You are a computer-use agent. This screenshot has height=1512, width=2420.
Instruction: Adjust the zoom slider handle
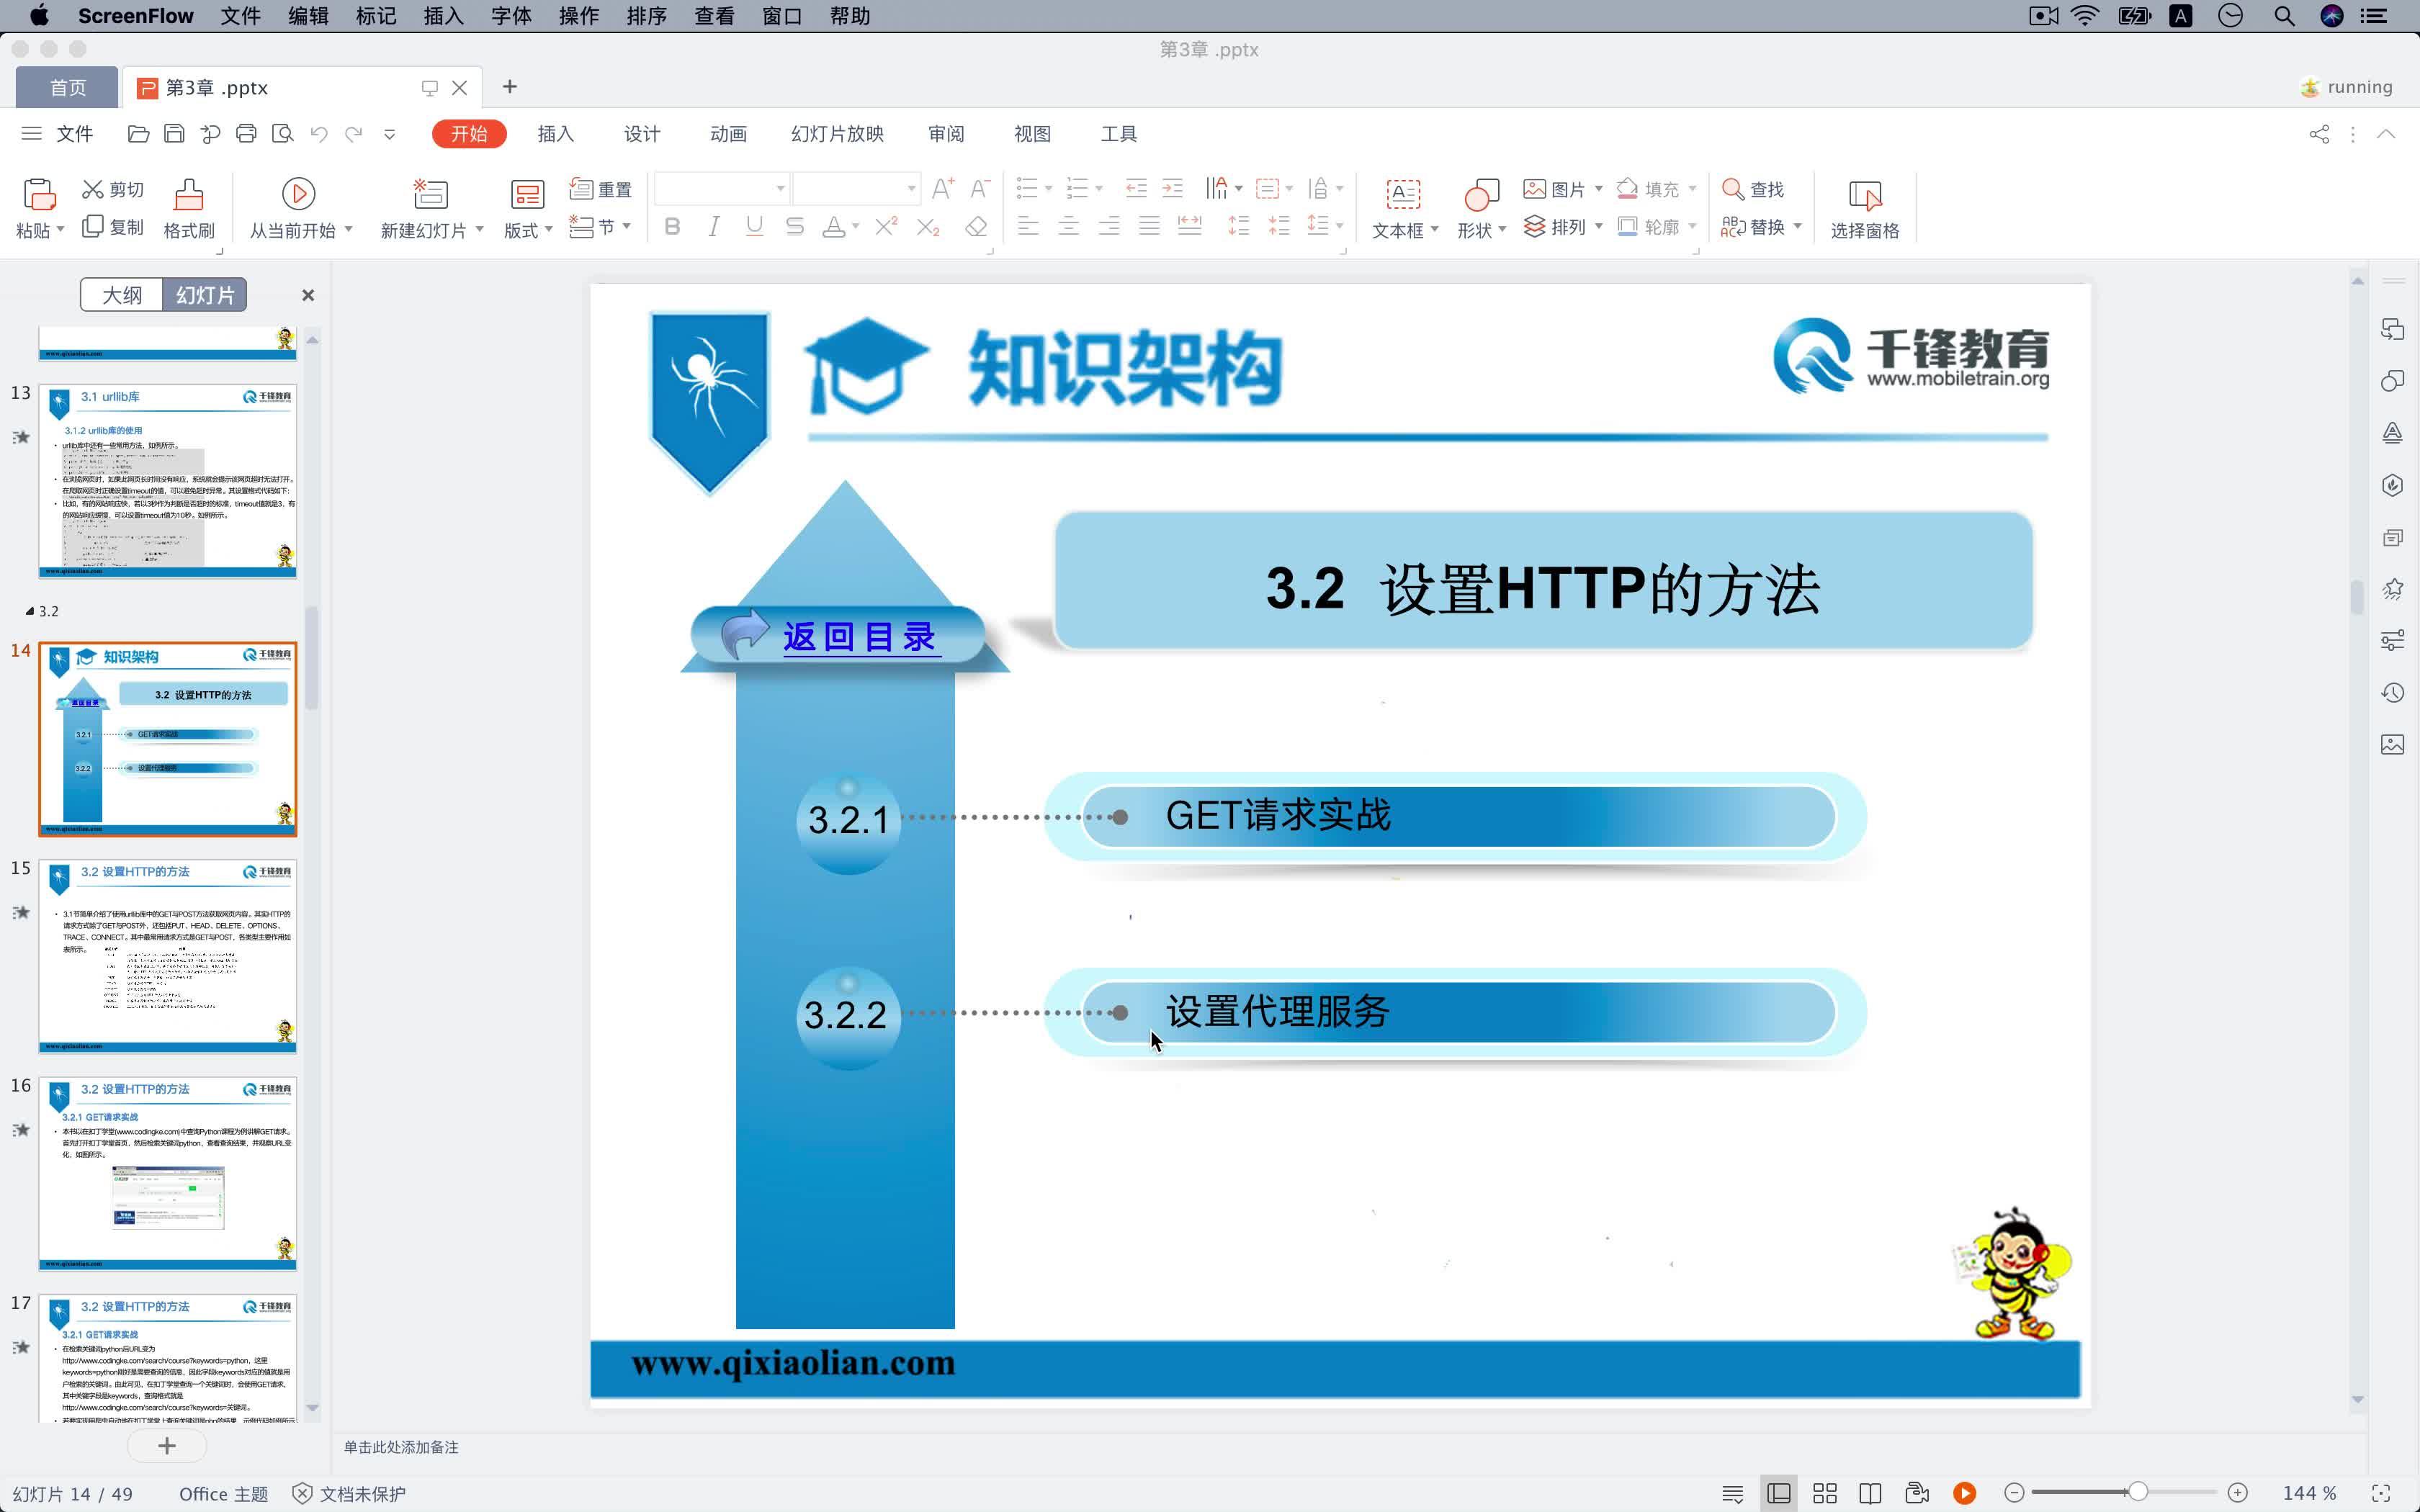[2138, 1492]
